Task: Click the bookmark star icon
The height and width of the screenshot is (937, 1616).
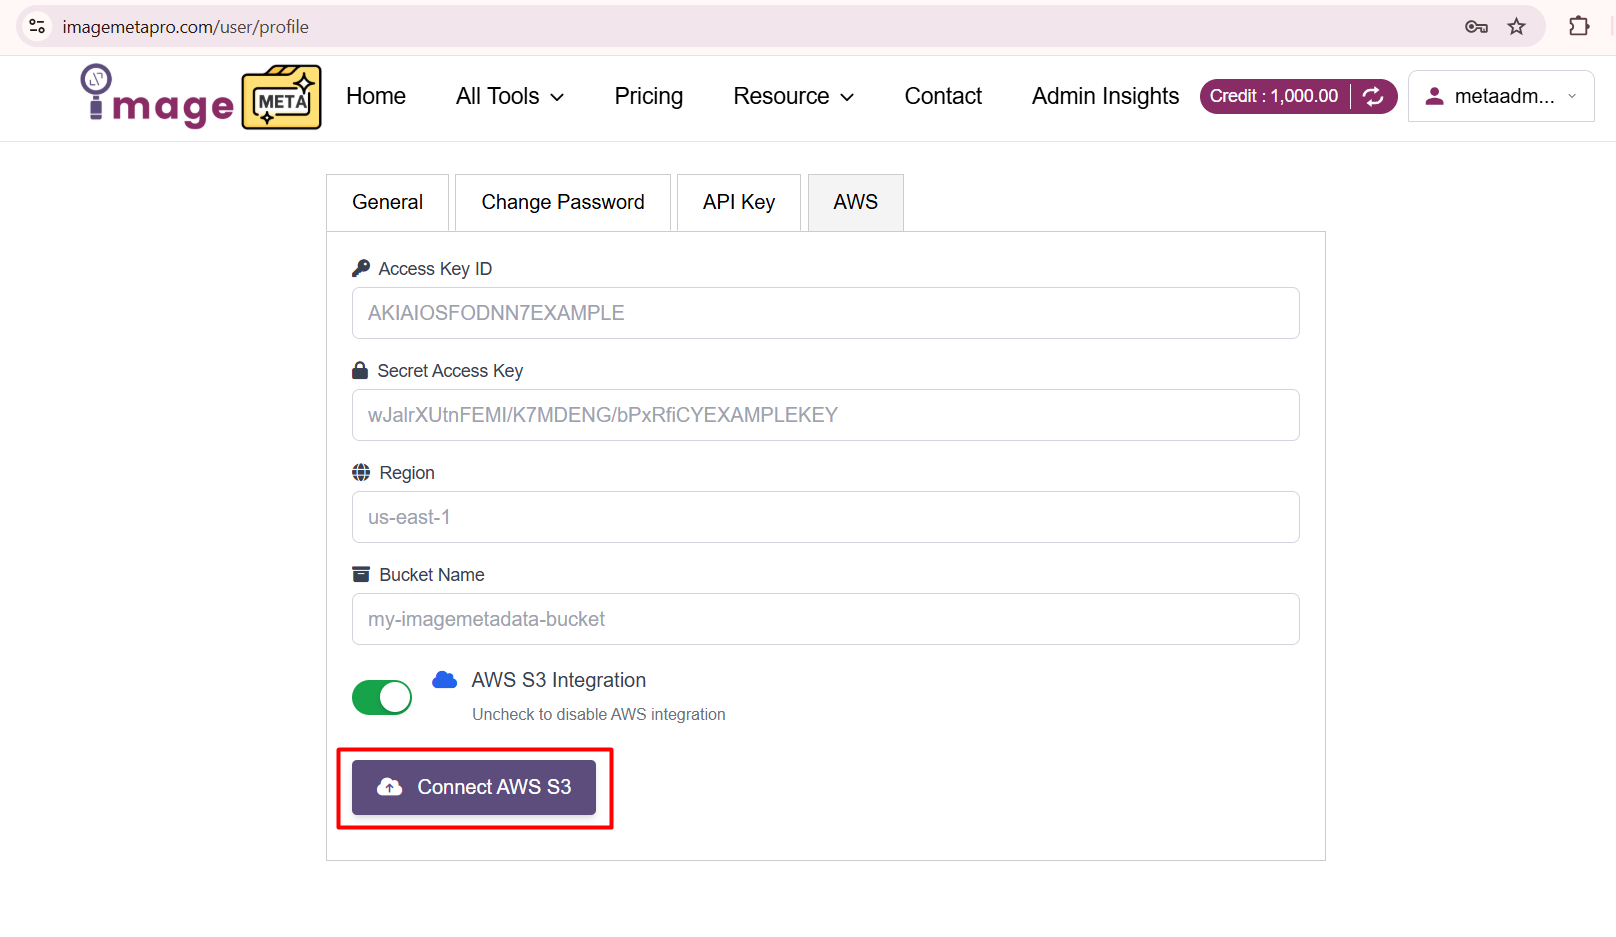Action: 1517,27
